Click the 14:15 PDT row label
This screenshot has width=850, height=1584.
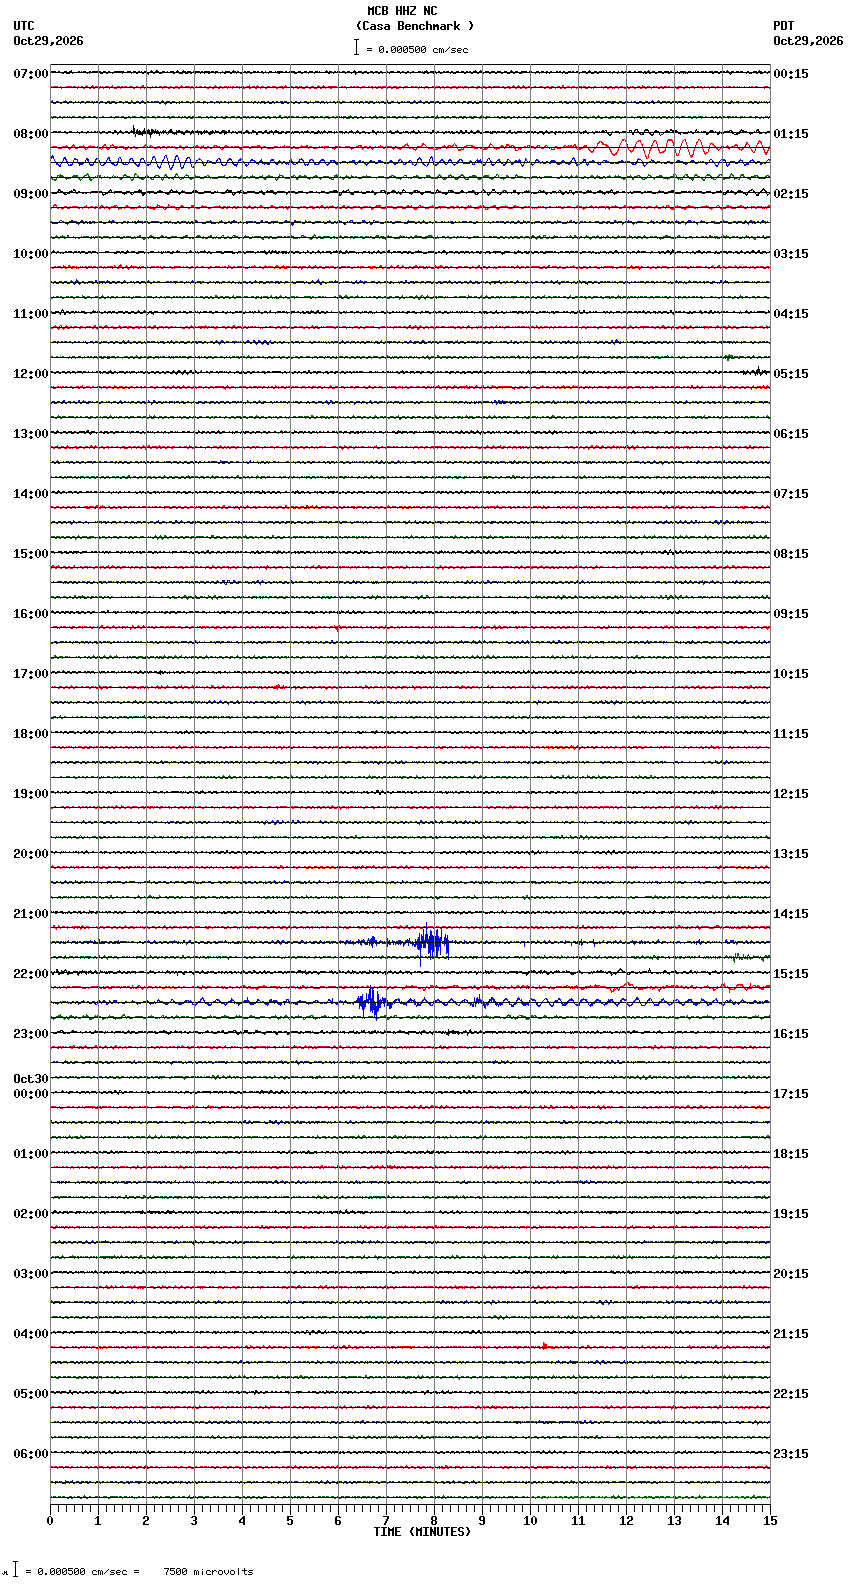coord(791,914)
